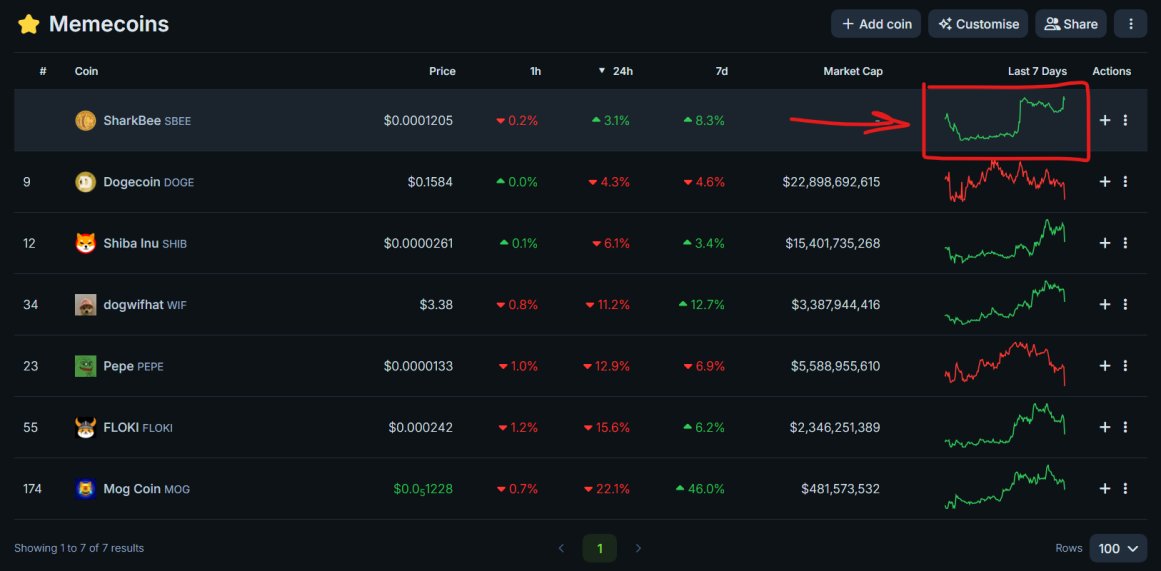Click the Mog Coin 7-day sparkline chart
The height and width of the screenshot is (571, 1161).
click(1006, 487)
